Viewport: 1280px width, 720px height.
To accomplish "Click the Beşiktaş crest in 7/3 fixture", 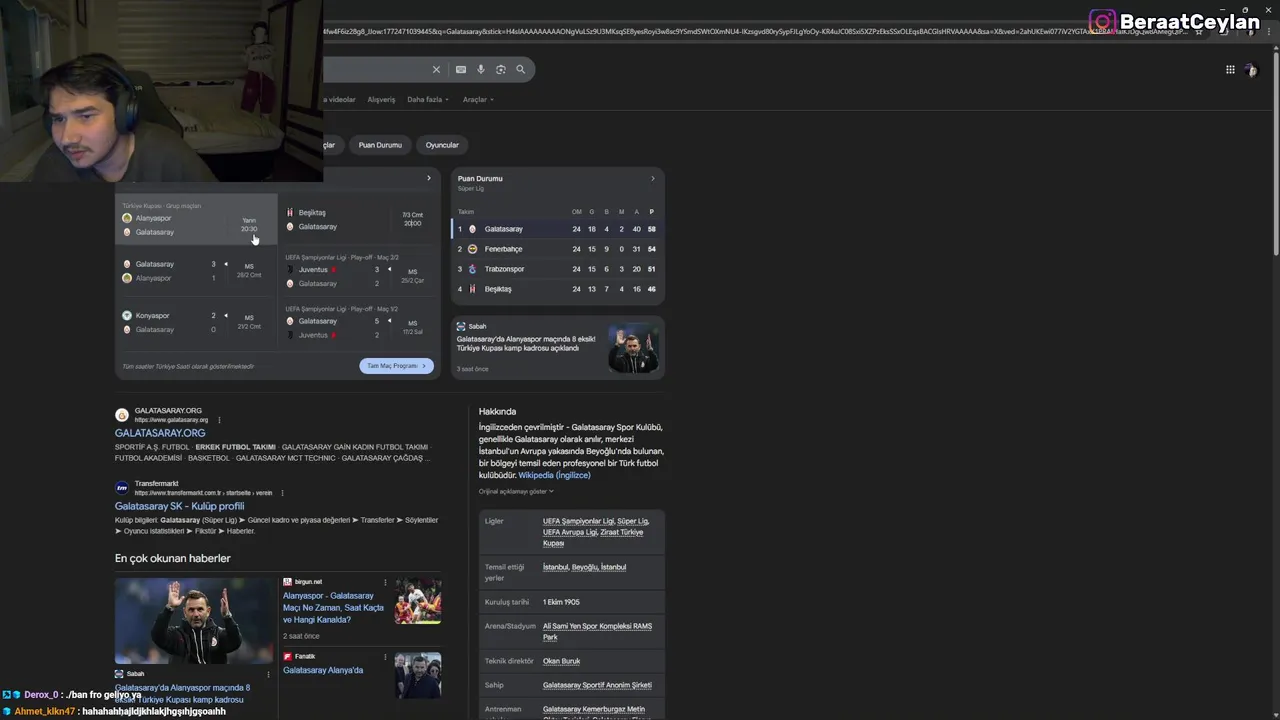I will point(290,212).
